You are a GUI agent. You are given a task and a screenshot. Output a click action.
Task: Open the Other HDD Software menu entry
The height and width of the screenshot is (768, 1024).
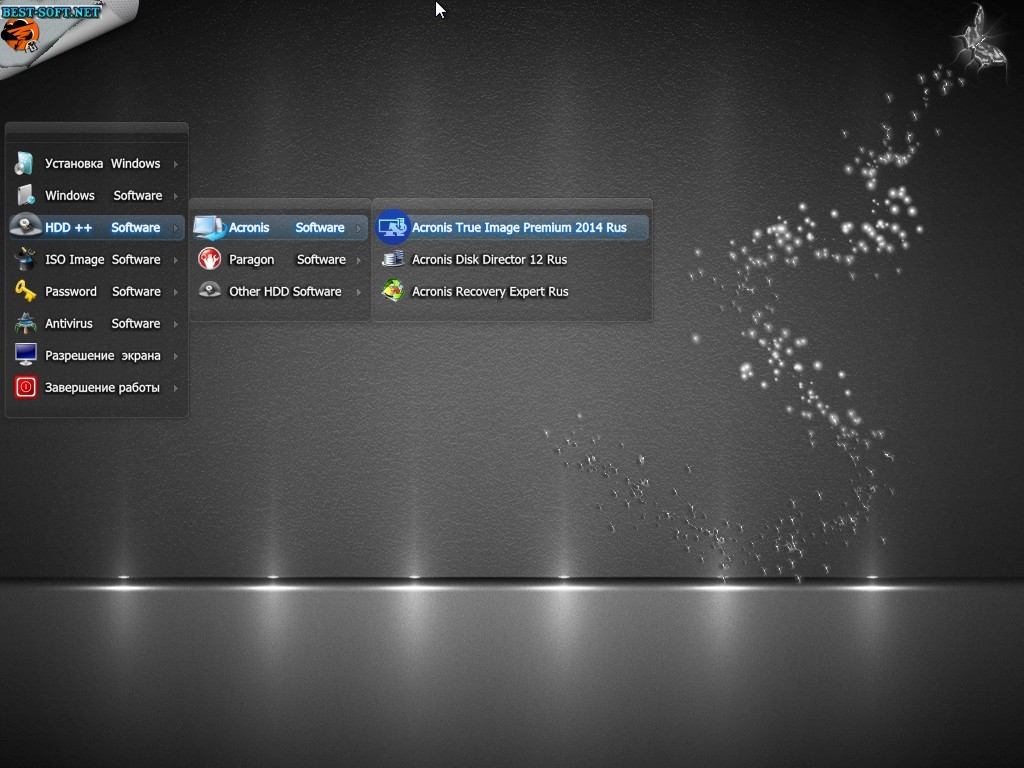coord(280,291)
